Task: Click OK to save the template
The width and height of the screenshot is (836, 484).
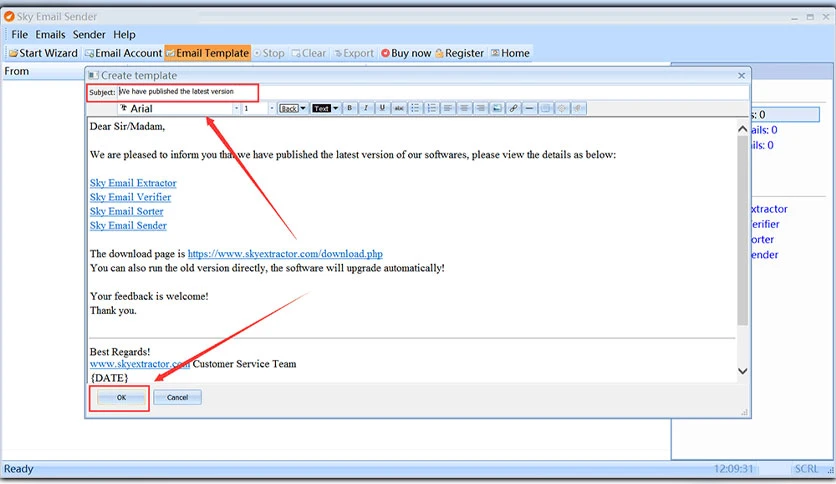Action: (121, 398)
